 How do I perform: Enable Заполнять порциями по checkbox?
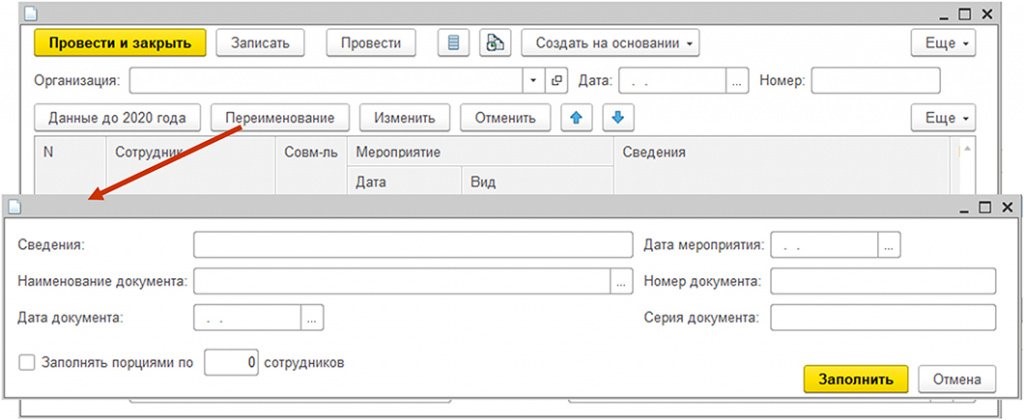[26, 363]
